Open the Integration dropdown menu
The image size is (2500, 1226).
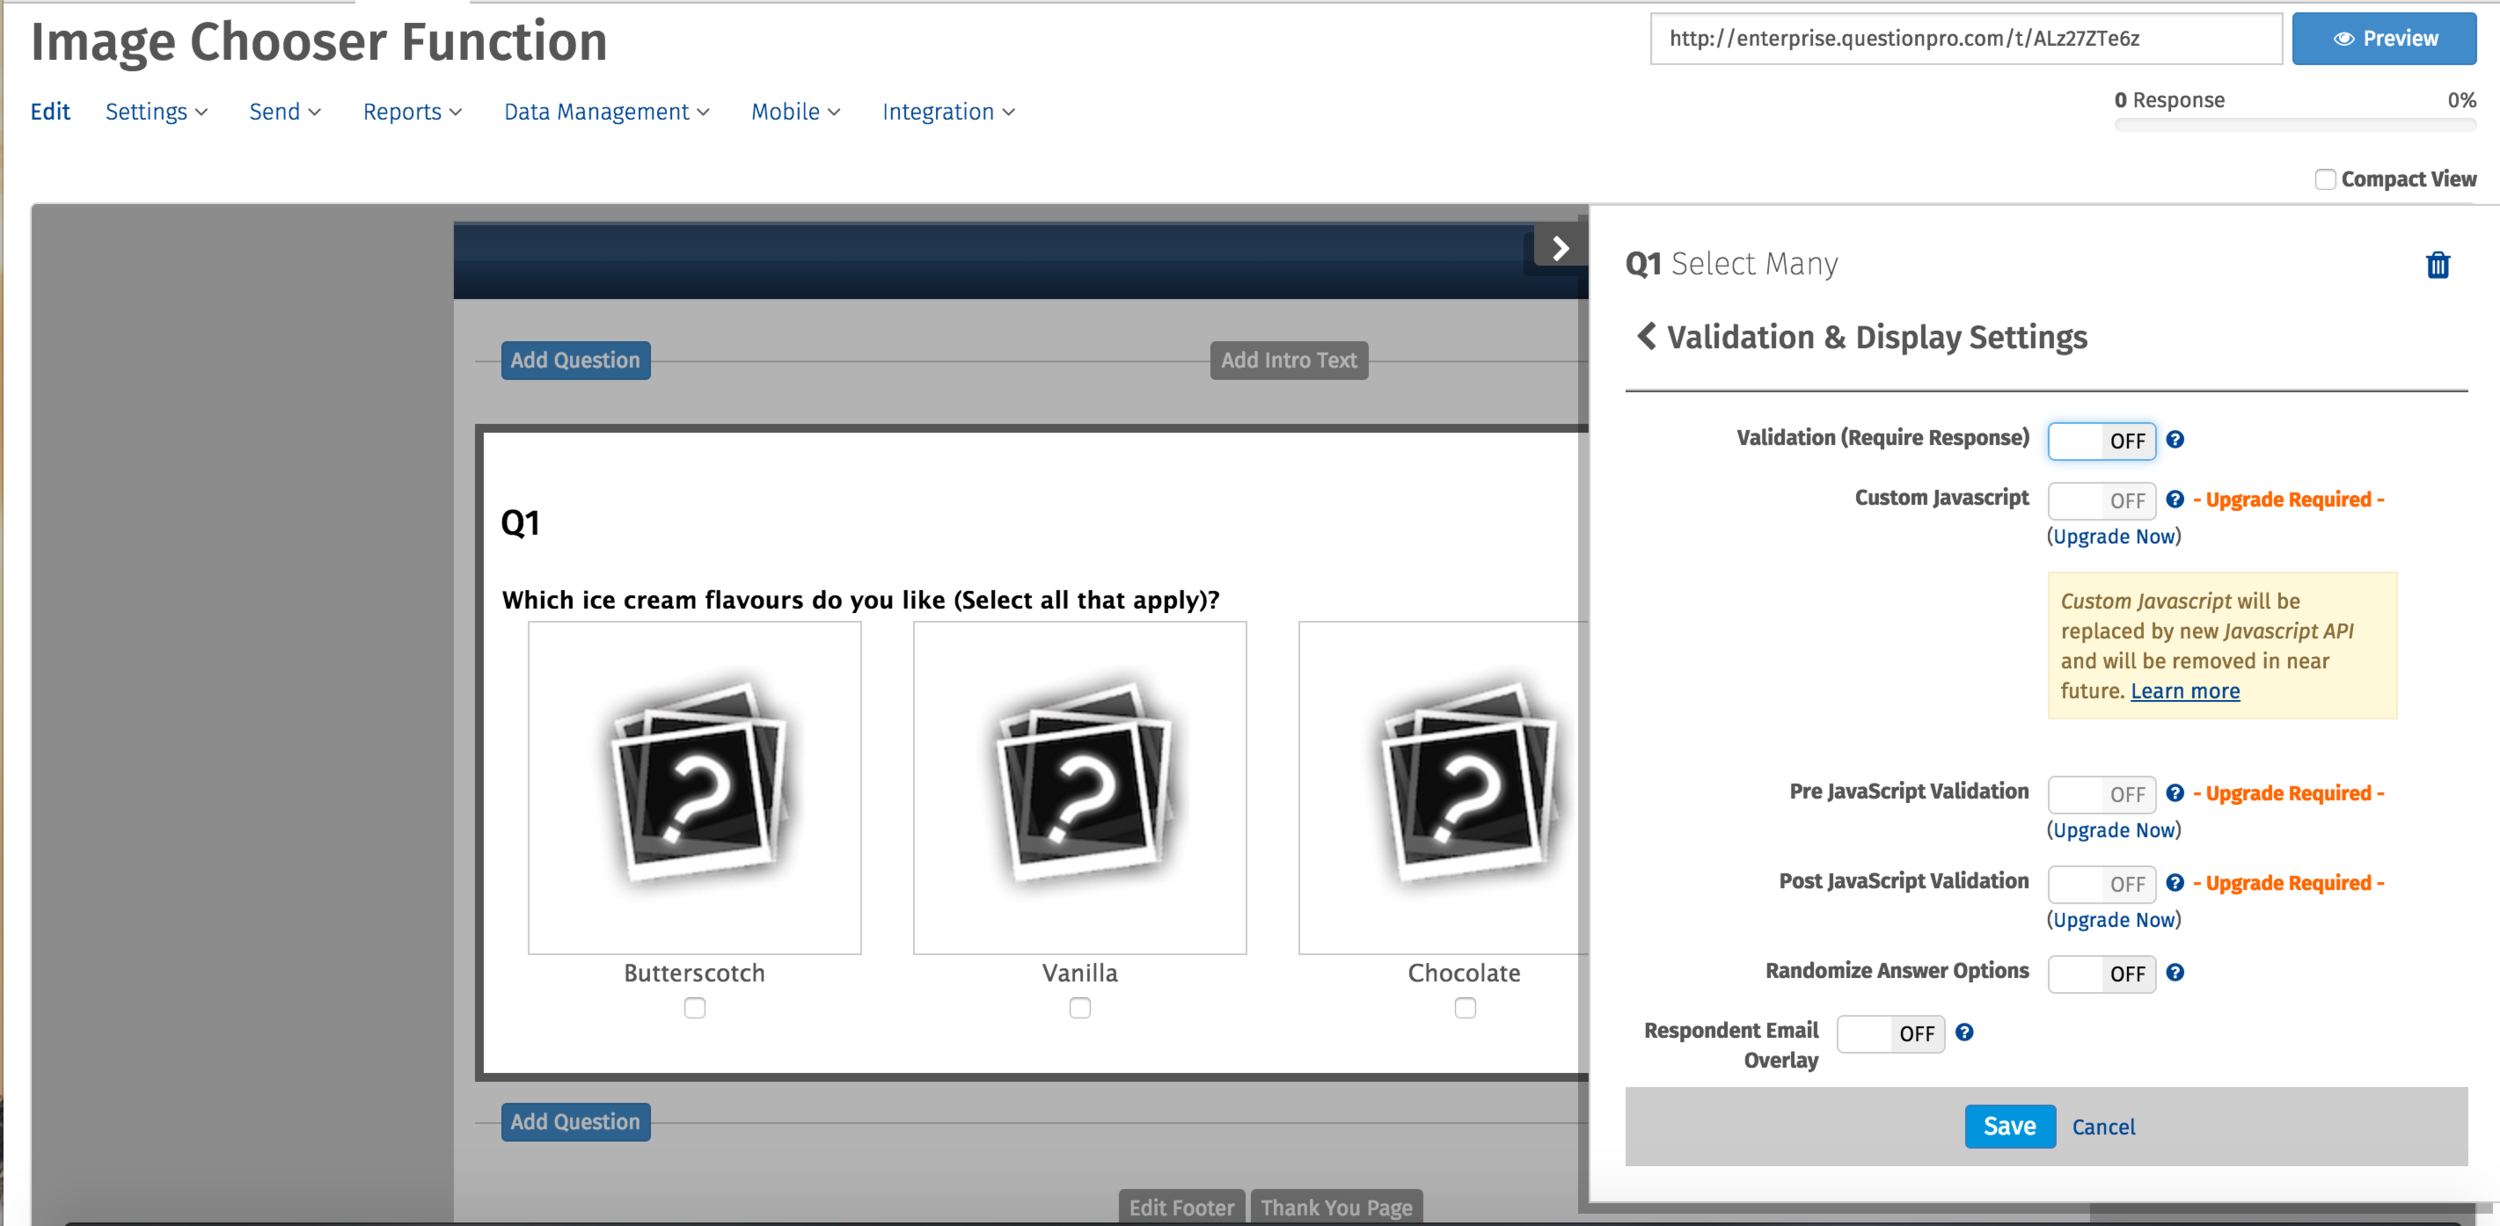coord(949,112)
